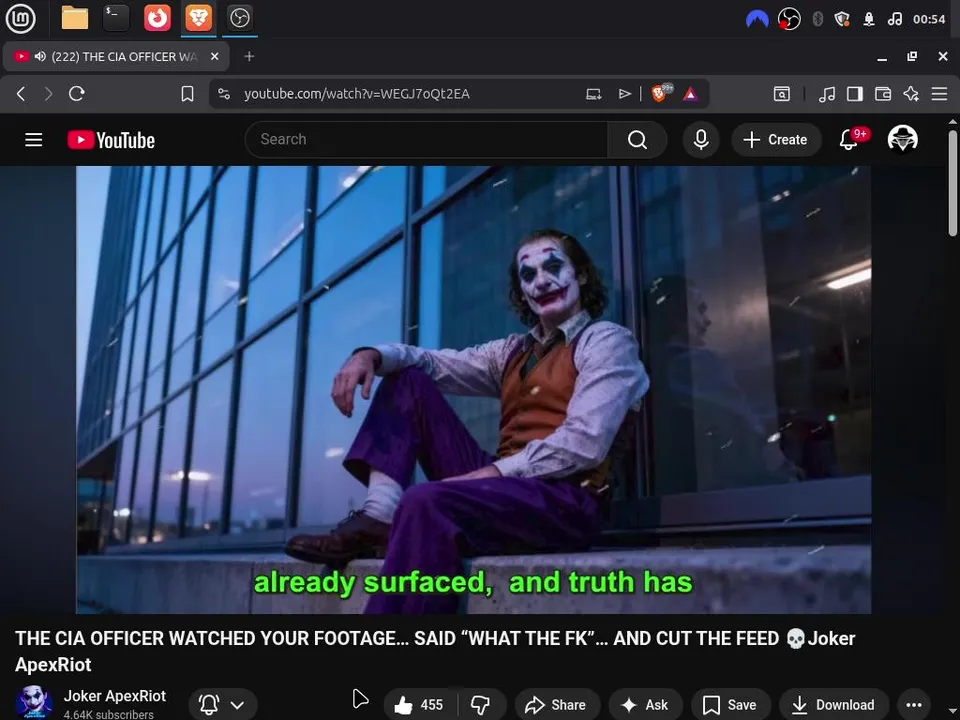This screenshot has width=960, height=720.
Task: Open the Leo AI sparkle icon
Action: [x=911, y=94]
